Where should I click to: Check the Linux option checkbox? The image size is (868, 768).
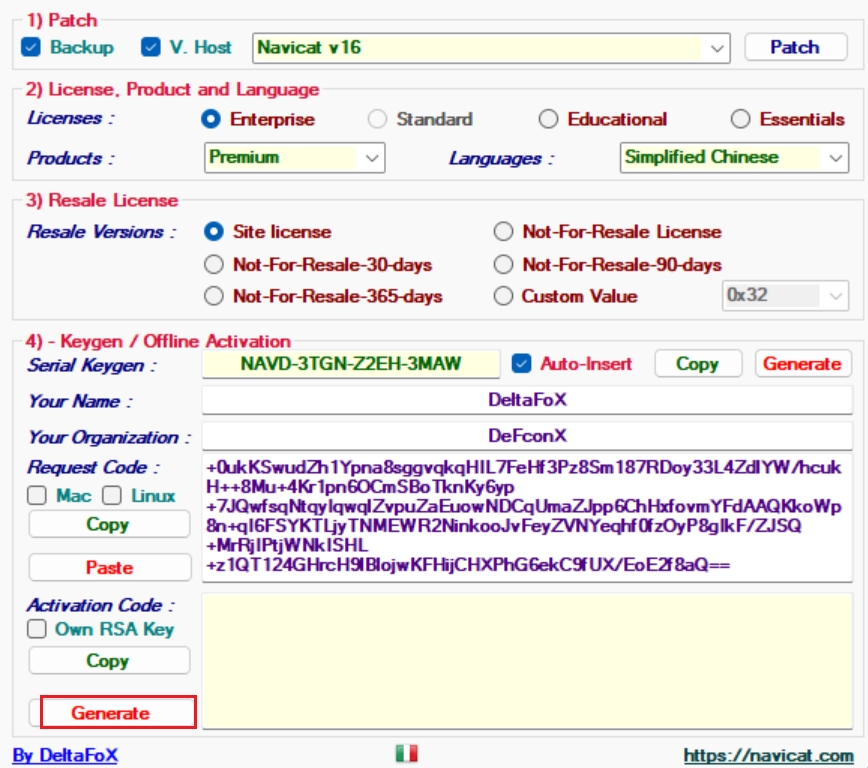(113, 495)
